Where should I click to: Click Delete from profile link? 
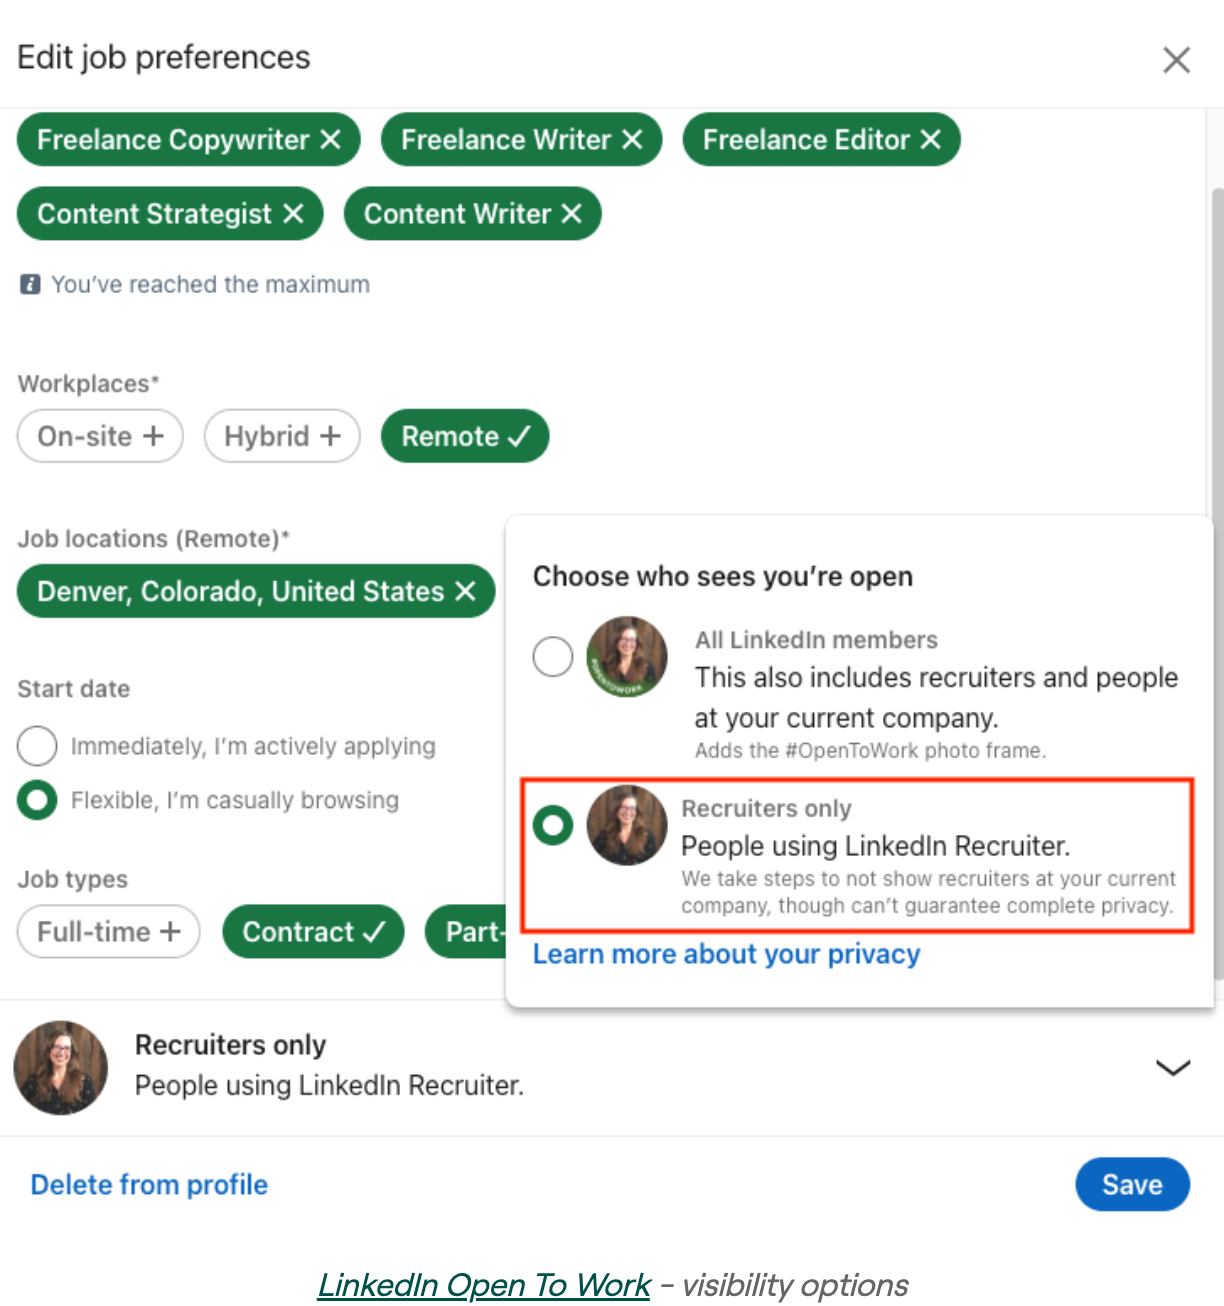point(149,1185)
